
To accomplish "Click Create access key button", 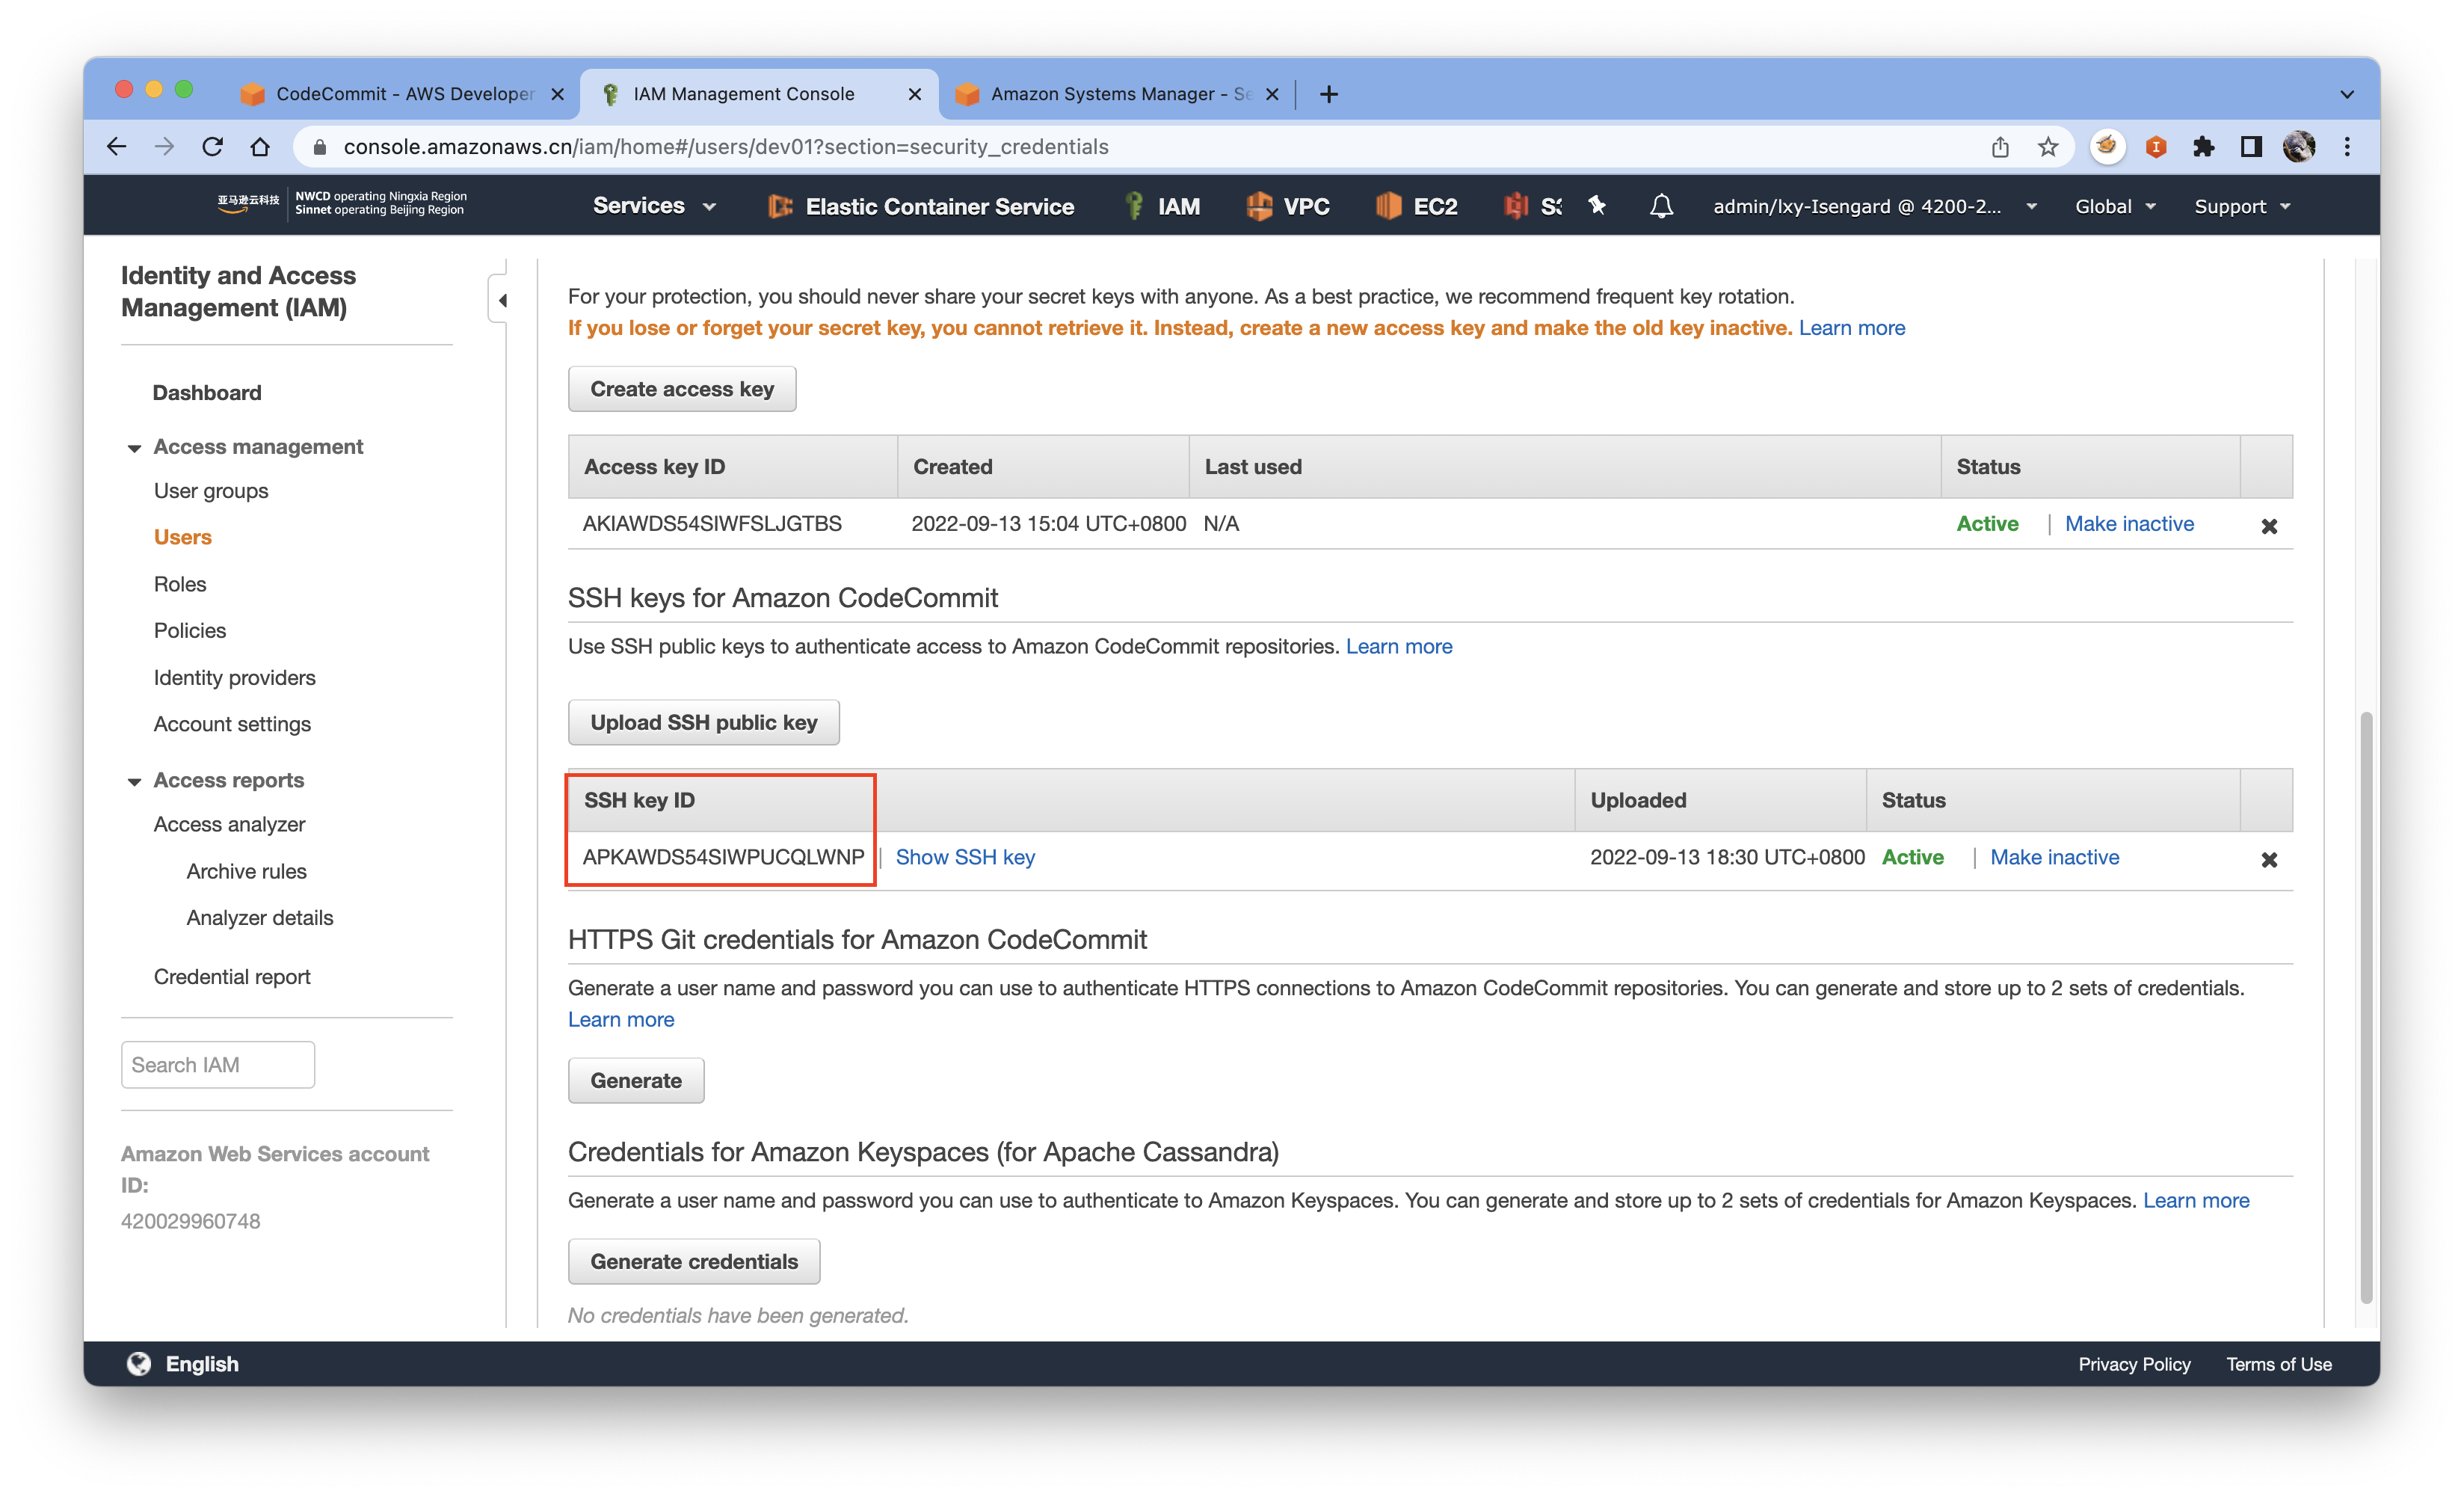I will (x=682, y=389).
